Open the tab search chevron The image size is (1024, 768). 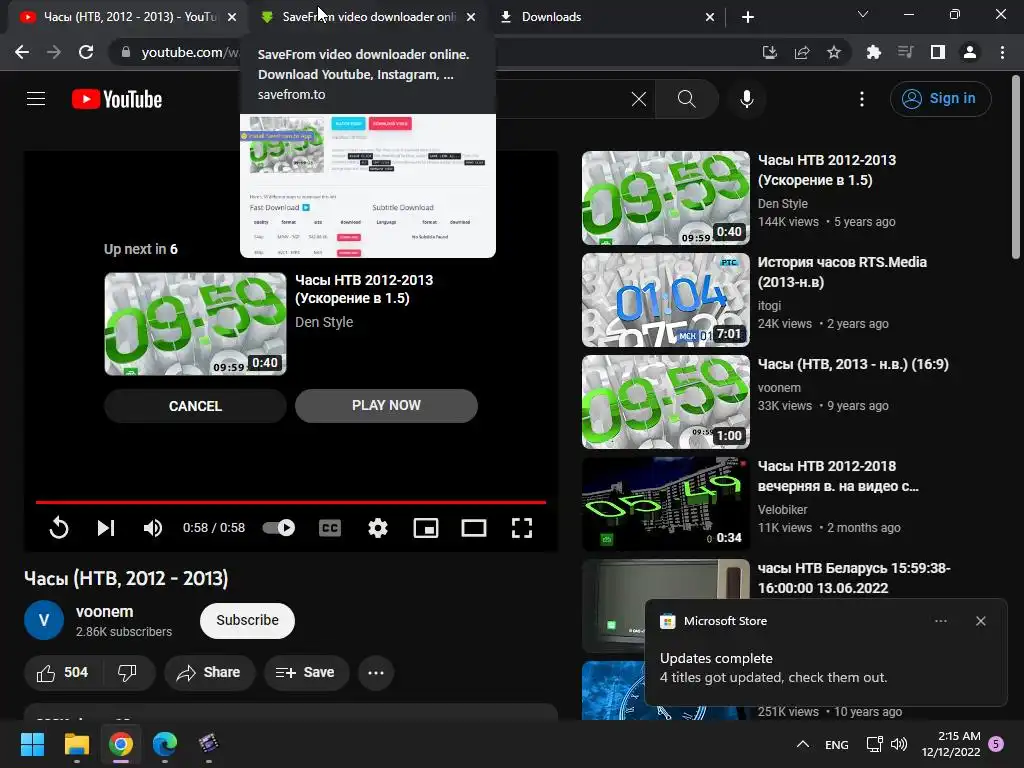pyautogui.click(x=863, y=14)
